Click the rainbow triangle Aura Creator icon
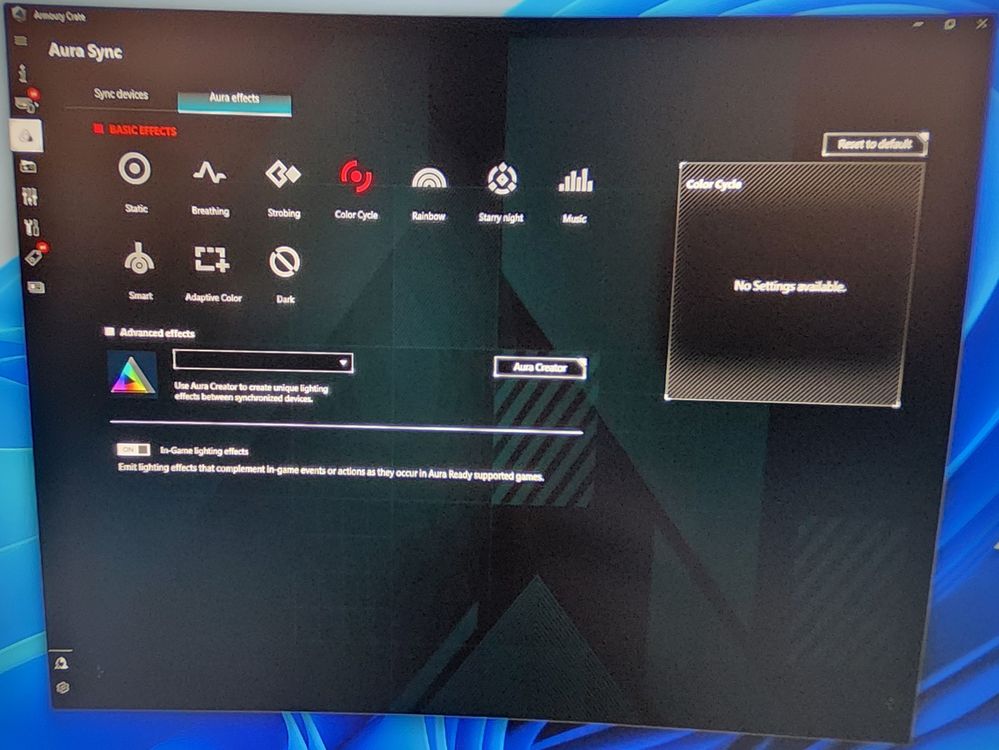This screenshot has width=999, height=750. click(x=133, y=375)
